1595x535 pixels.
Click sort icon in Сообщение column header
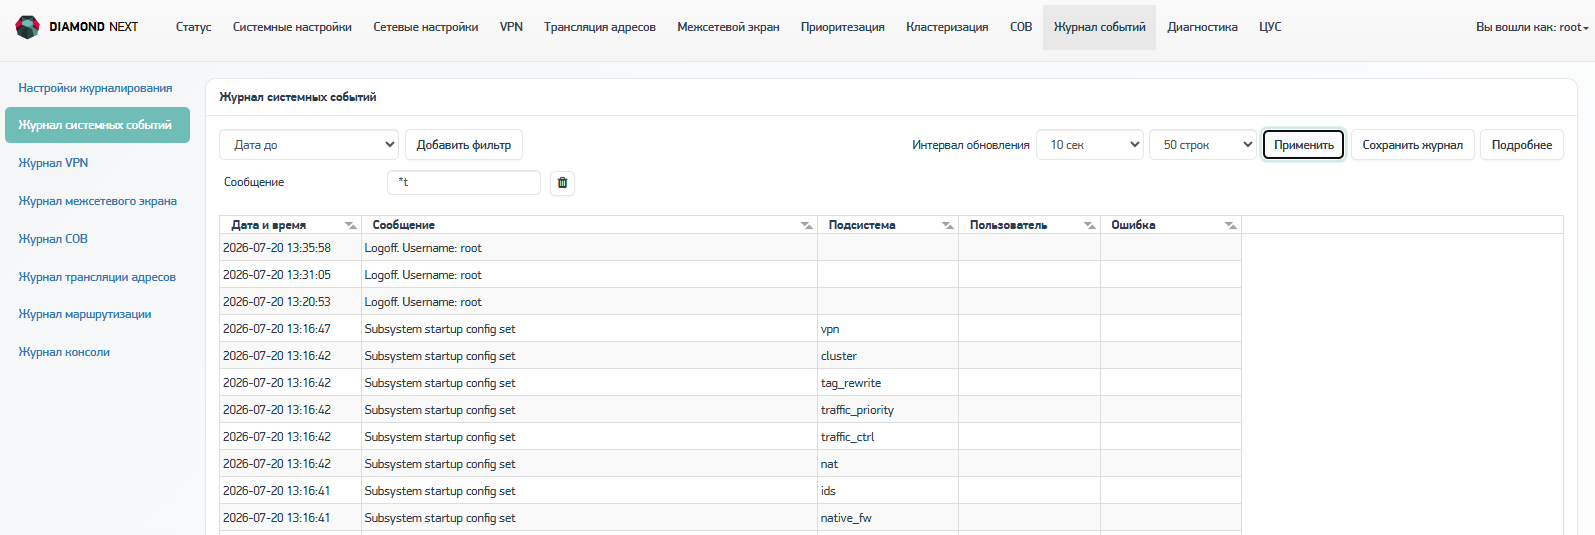click(x=806, y=225)
